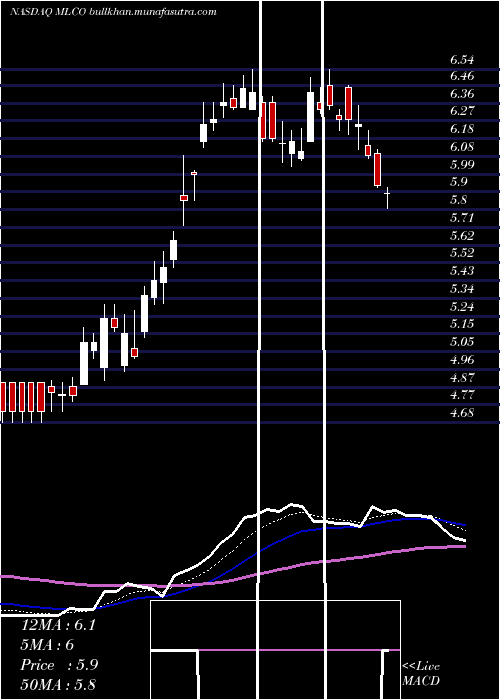Click the <<Live MACD label
The image size is (500, 700).
point(421,673)
